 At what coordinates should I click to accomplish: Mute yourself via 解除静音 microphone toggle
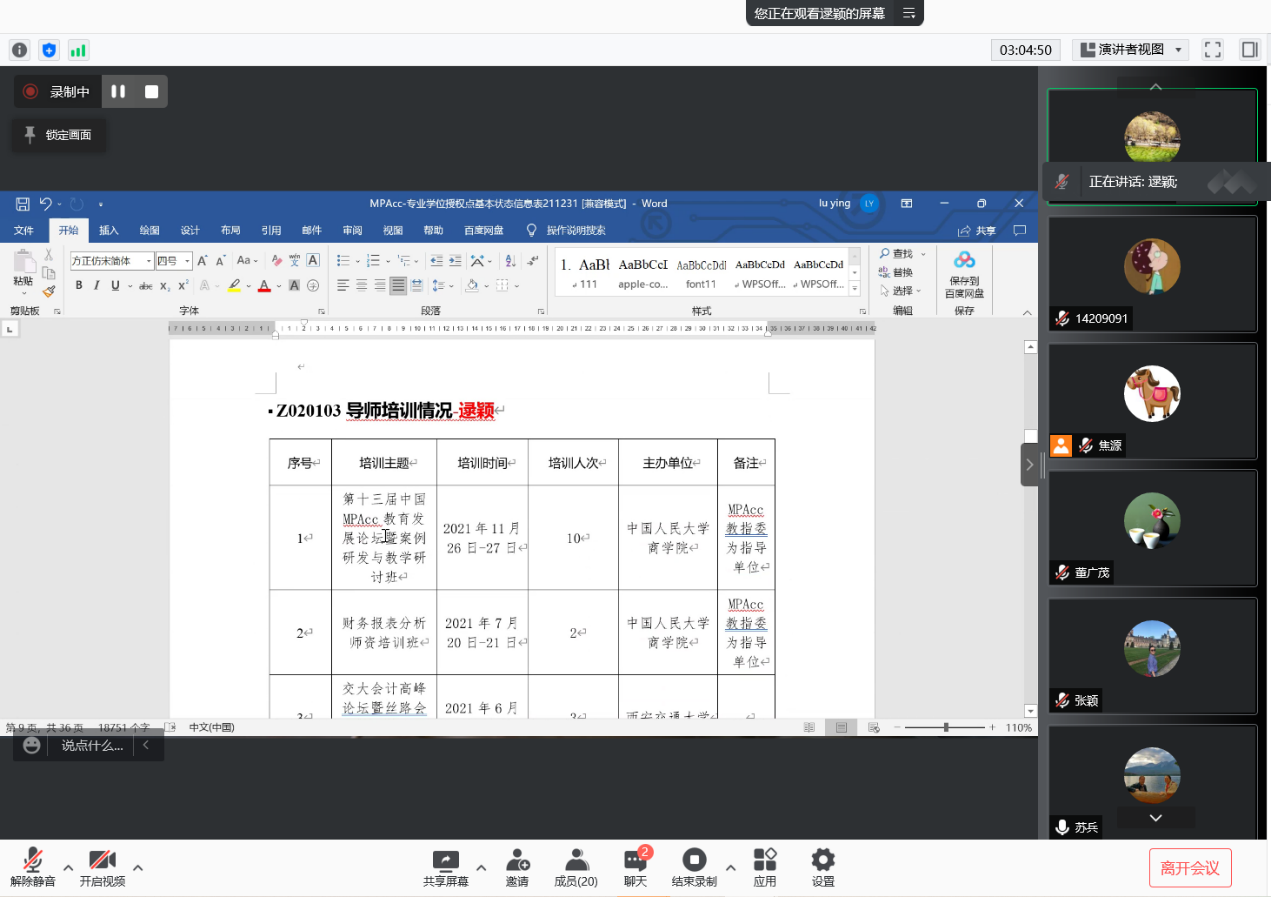(33, 866)
